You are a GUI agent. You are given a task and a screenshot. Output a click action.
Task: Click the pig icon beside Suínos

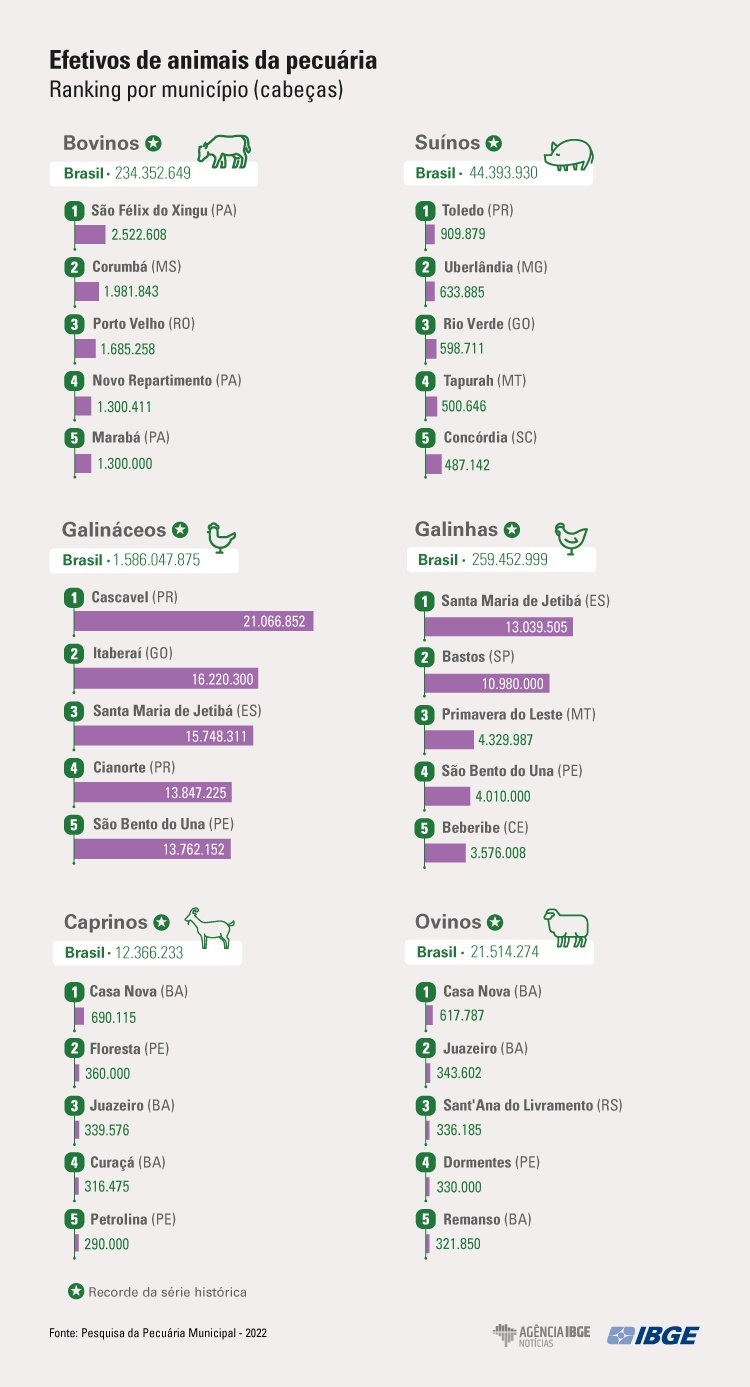point(569,153)
